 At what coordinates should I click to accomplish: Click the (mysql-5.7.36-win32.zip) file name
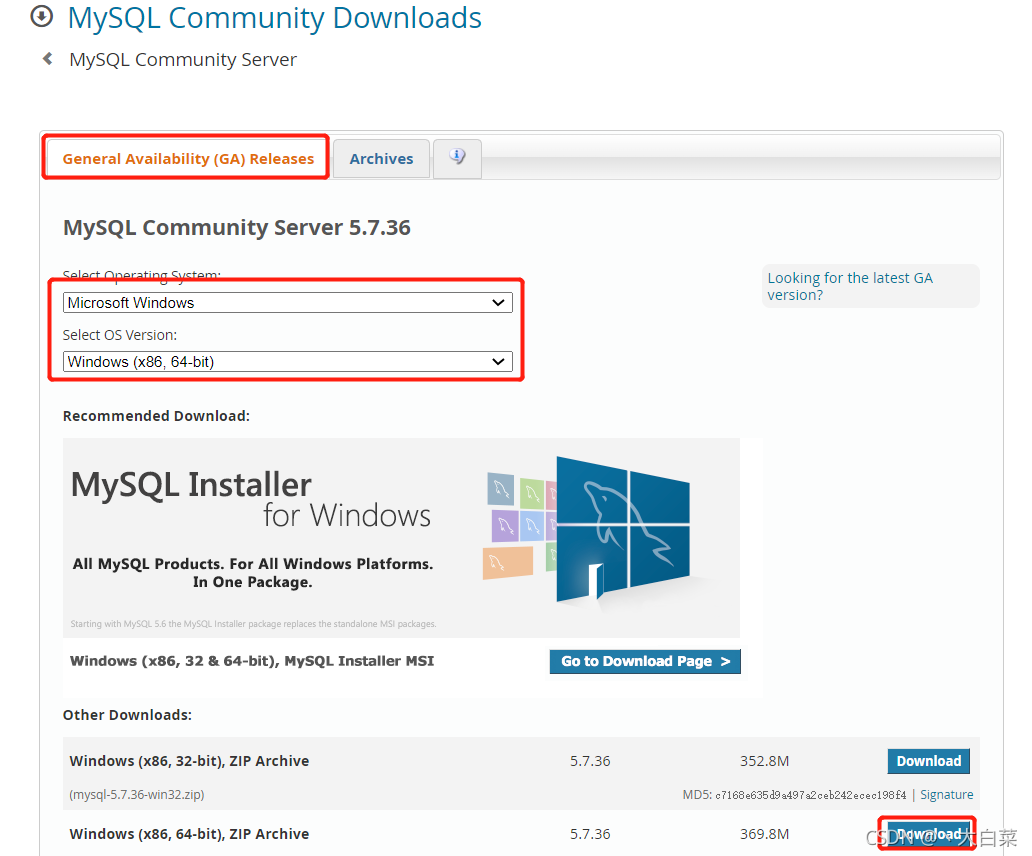[x=137, y=795]
